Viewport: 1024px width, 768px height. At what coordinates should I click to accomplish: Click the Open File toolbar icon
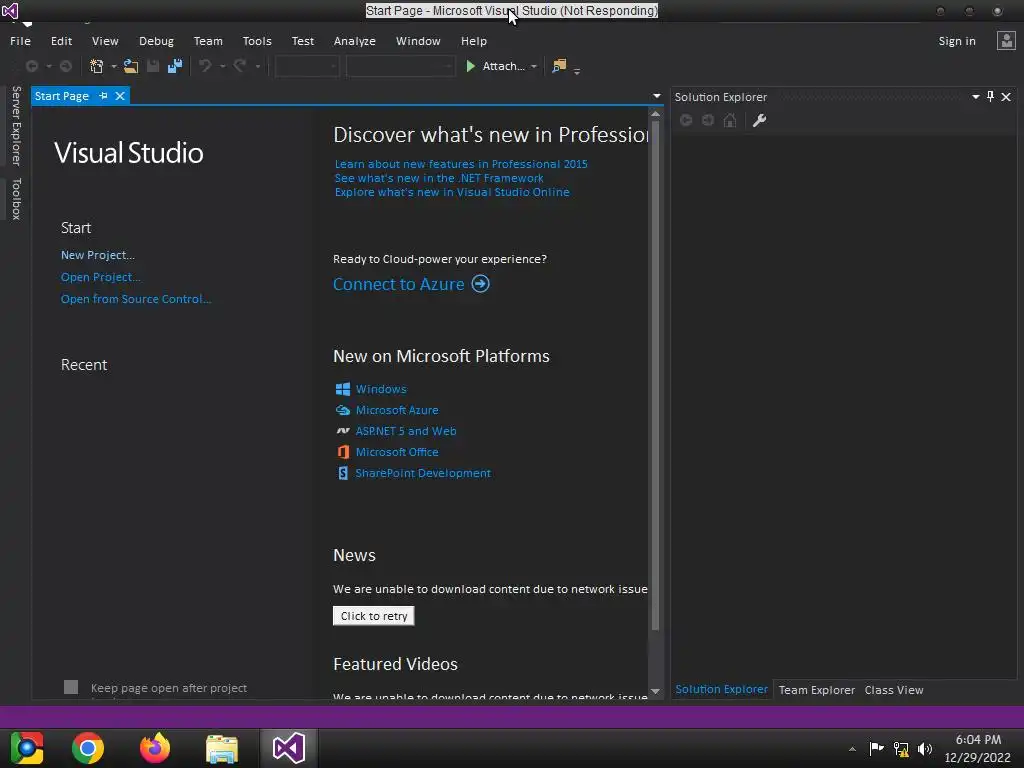tap(131, 66)
